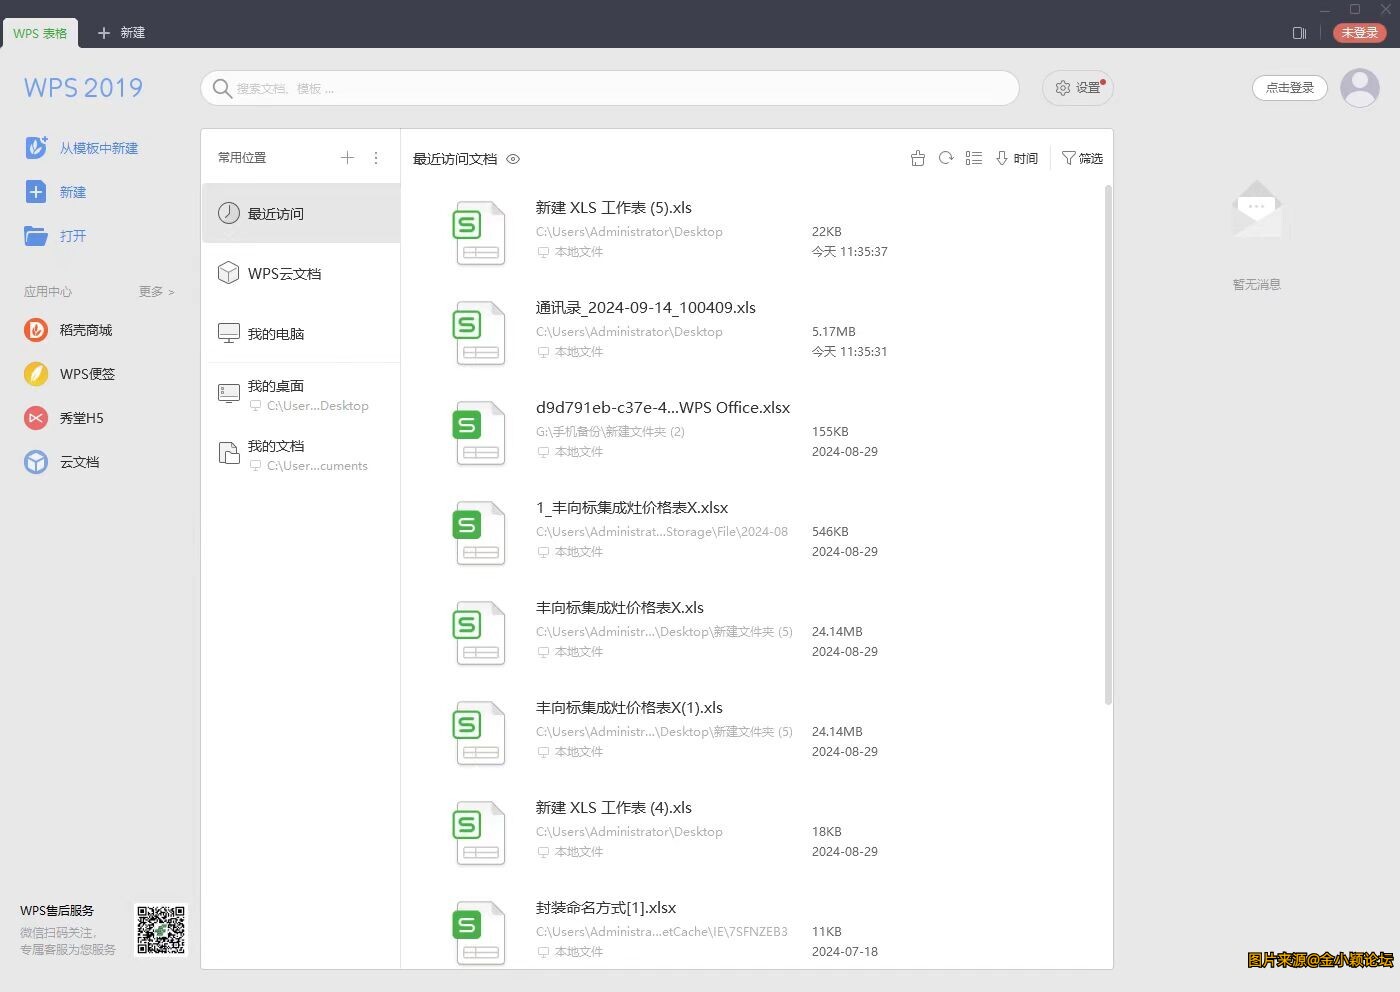
Task: Click the WPS售后服务 QR code
Action: click(x=161, y=930)
